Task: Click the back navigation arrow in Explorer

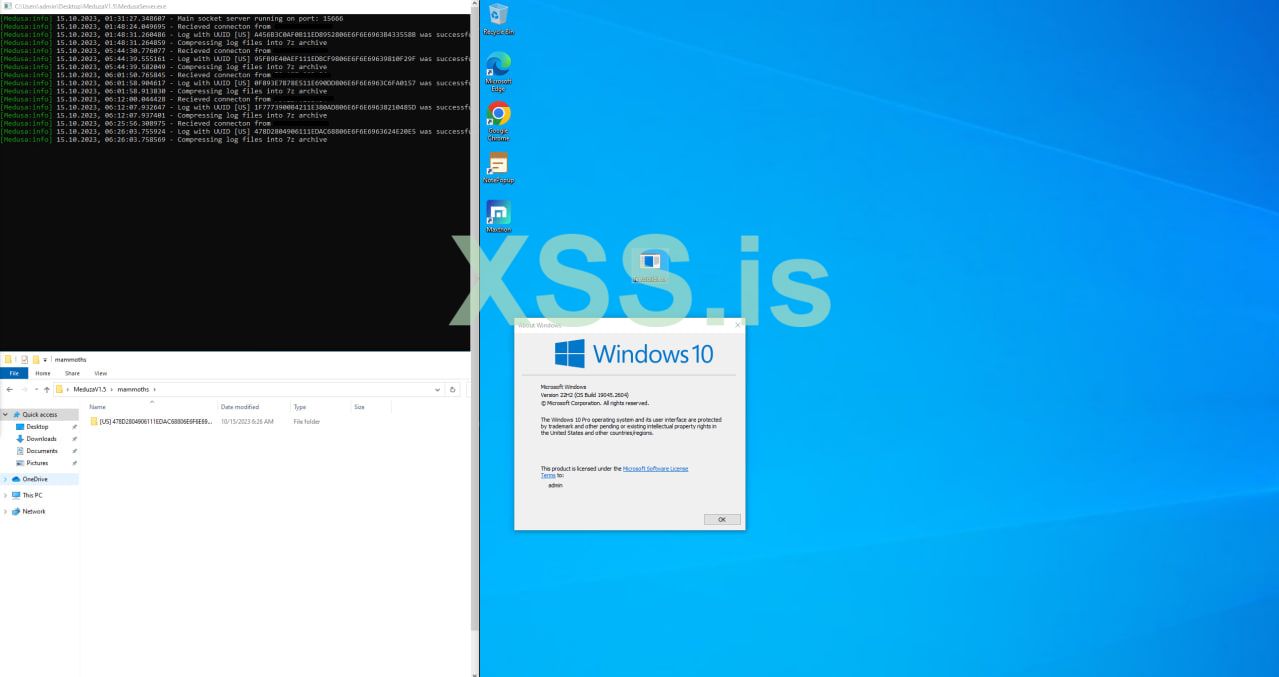Action: point(10,389)
